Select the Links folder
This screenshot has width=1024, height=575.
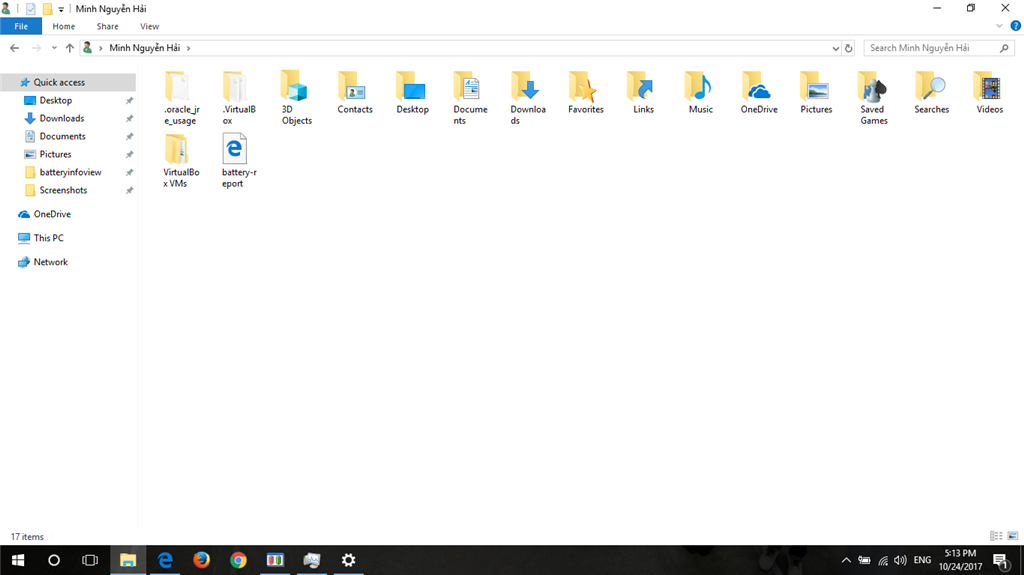click(x=643, y=93)
